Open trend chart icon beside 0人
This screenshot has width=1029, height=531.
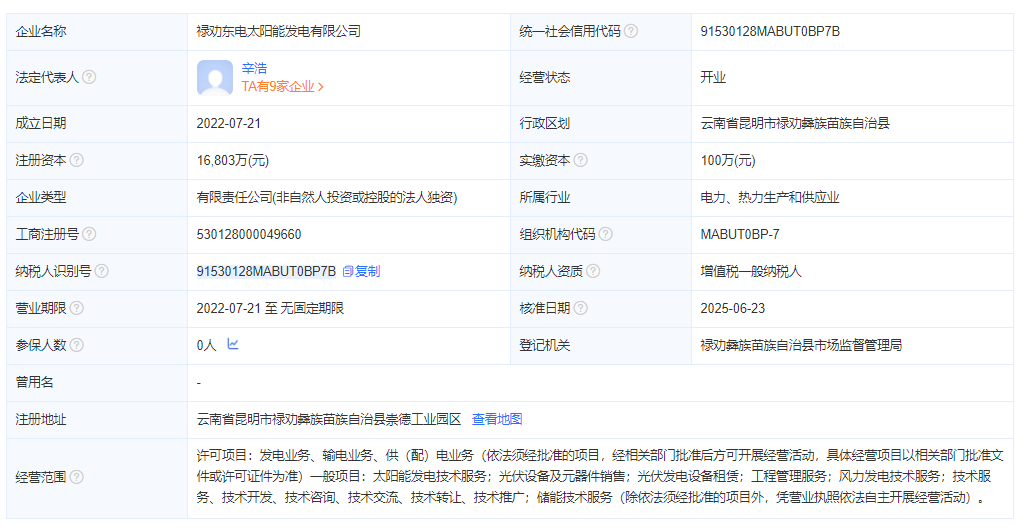233,344
